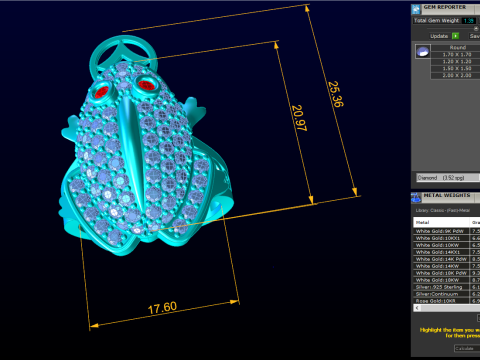This screenshot has height=360, width=480.
Task: Select the 20.97 dimension label
Action: 299,118
